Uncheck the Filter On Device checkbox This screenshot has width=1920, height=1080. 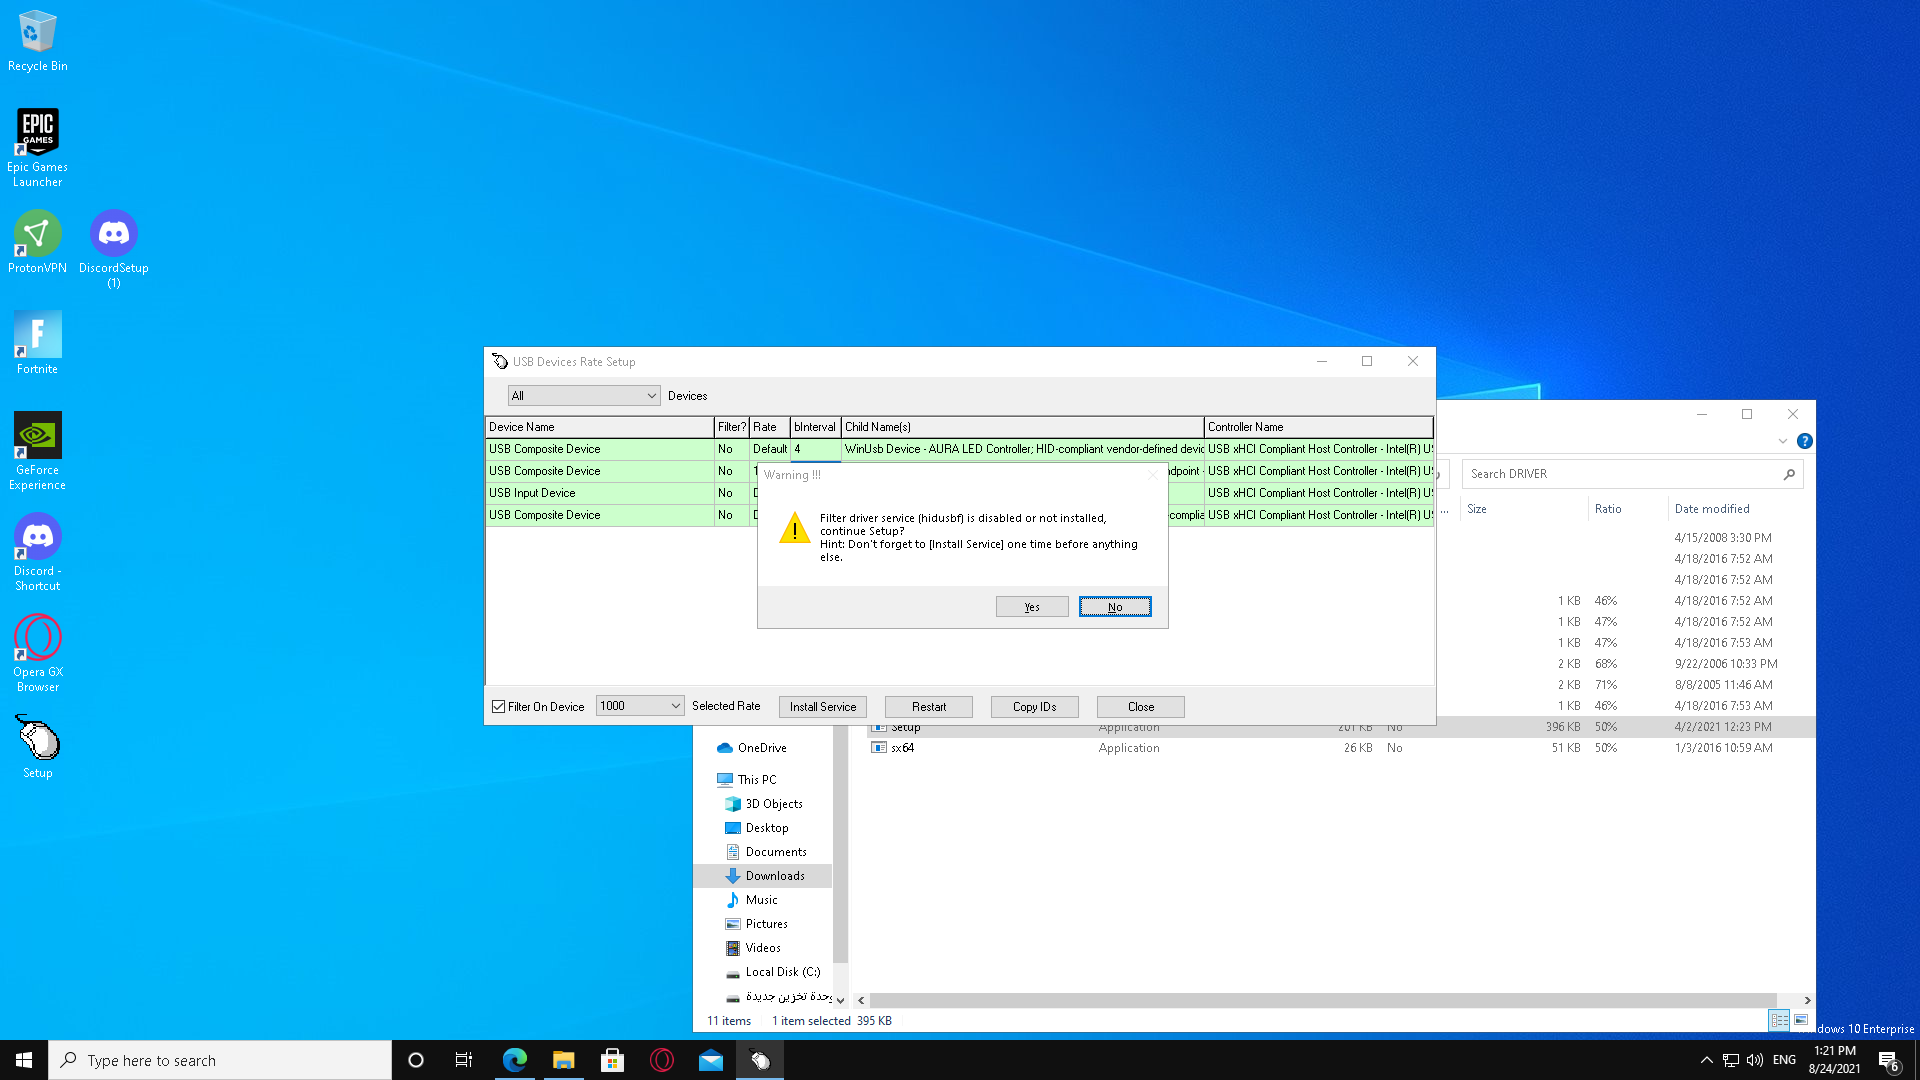(x=498, y=706)
